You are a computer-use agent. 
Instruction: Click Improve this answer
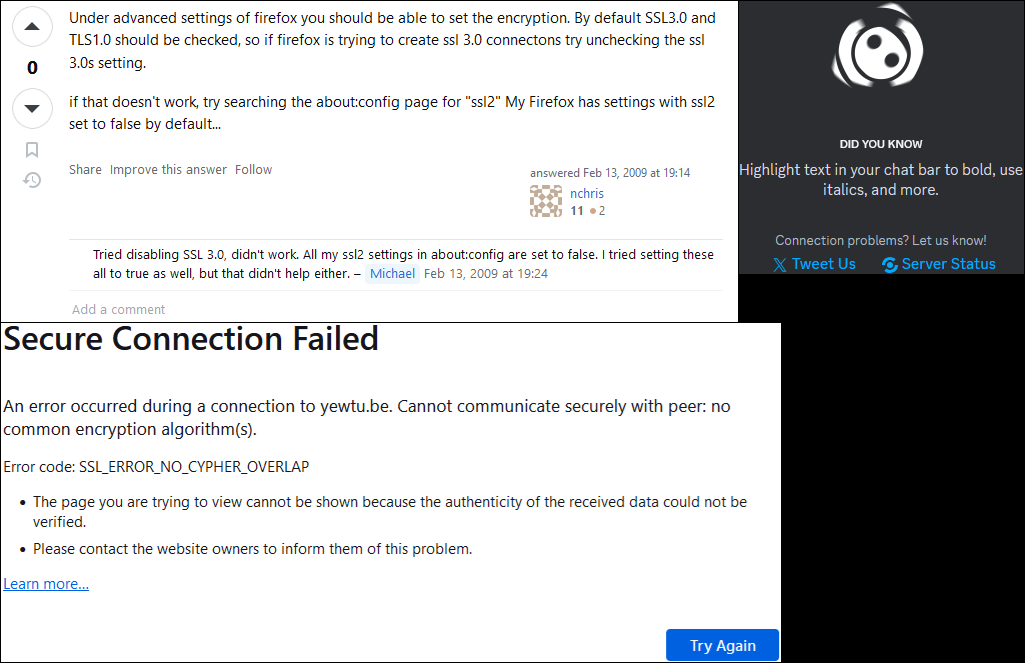point(168,170)
